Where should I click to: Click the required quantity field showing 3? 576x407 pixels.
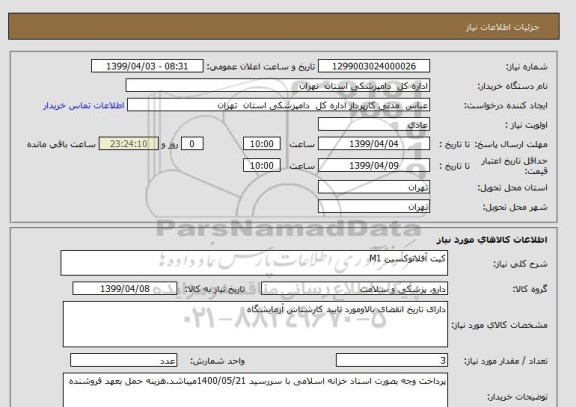click(392, 360)
